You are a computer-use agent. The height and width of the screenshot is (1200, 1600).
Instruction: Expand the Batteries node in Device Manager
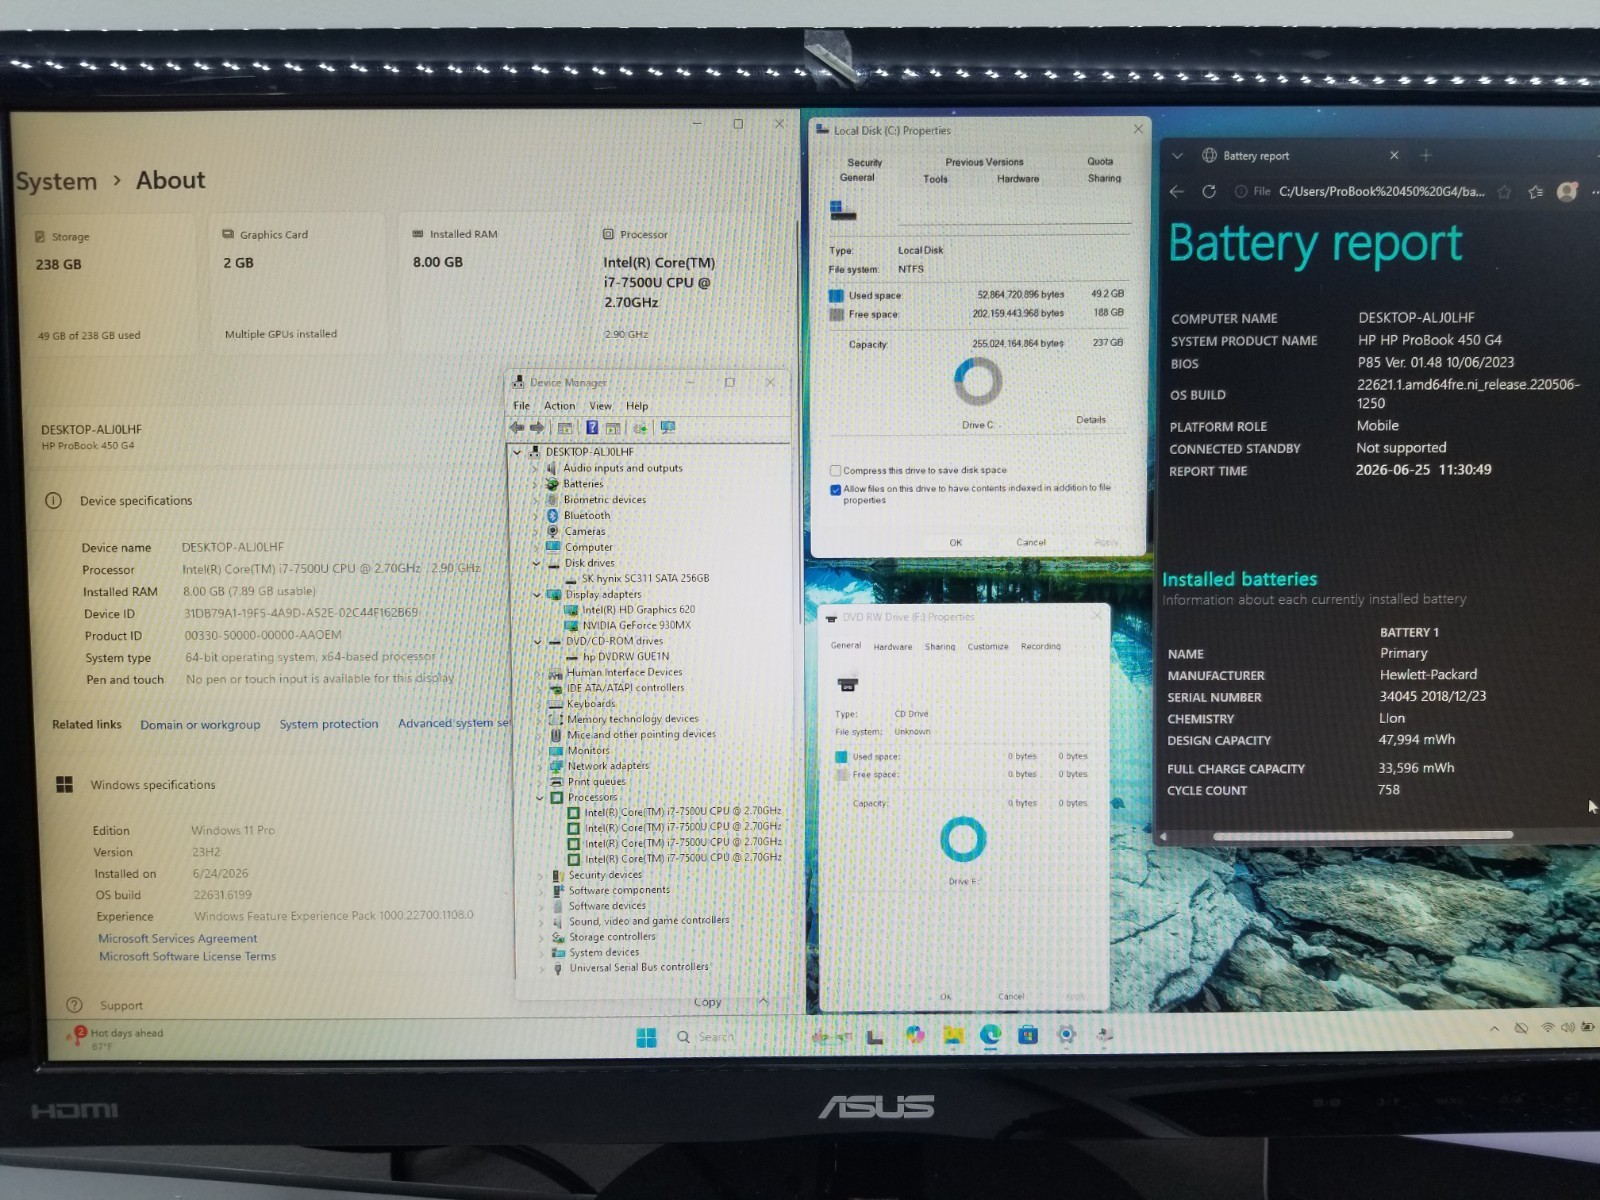point(537,484)
